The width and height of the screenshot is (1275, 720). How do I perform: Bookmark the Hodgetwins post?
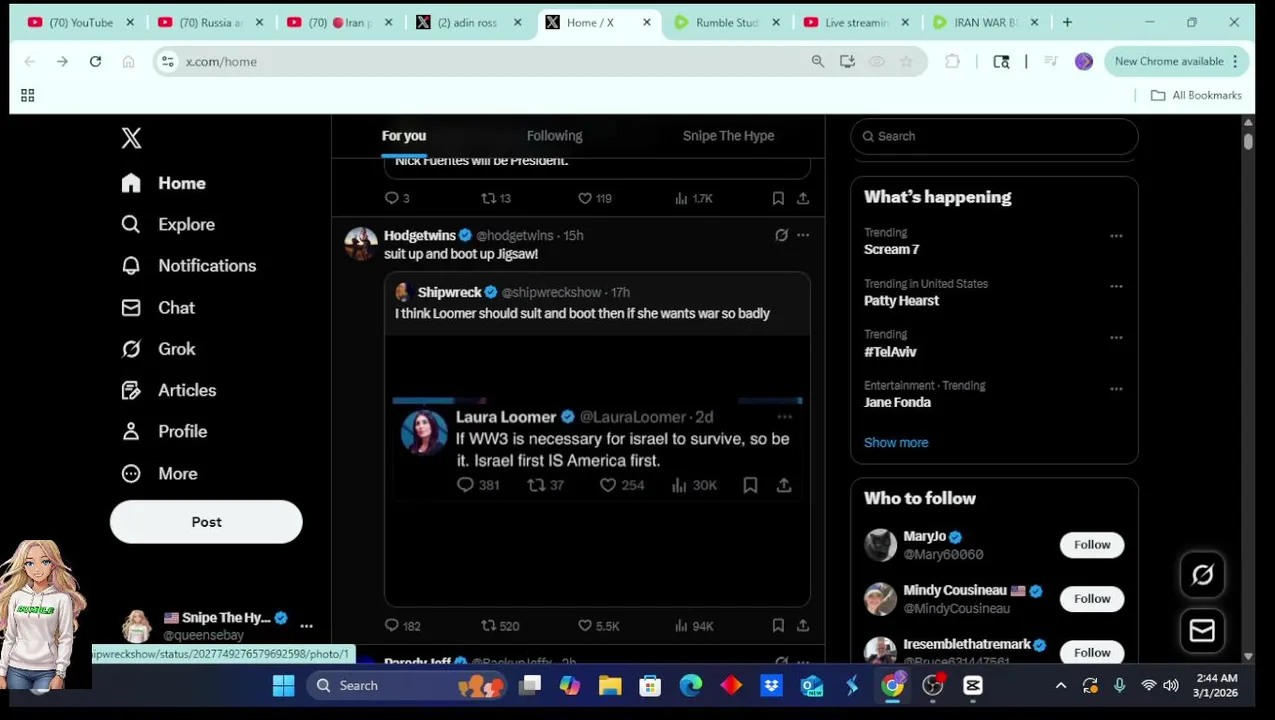click(778, 626)
